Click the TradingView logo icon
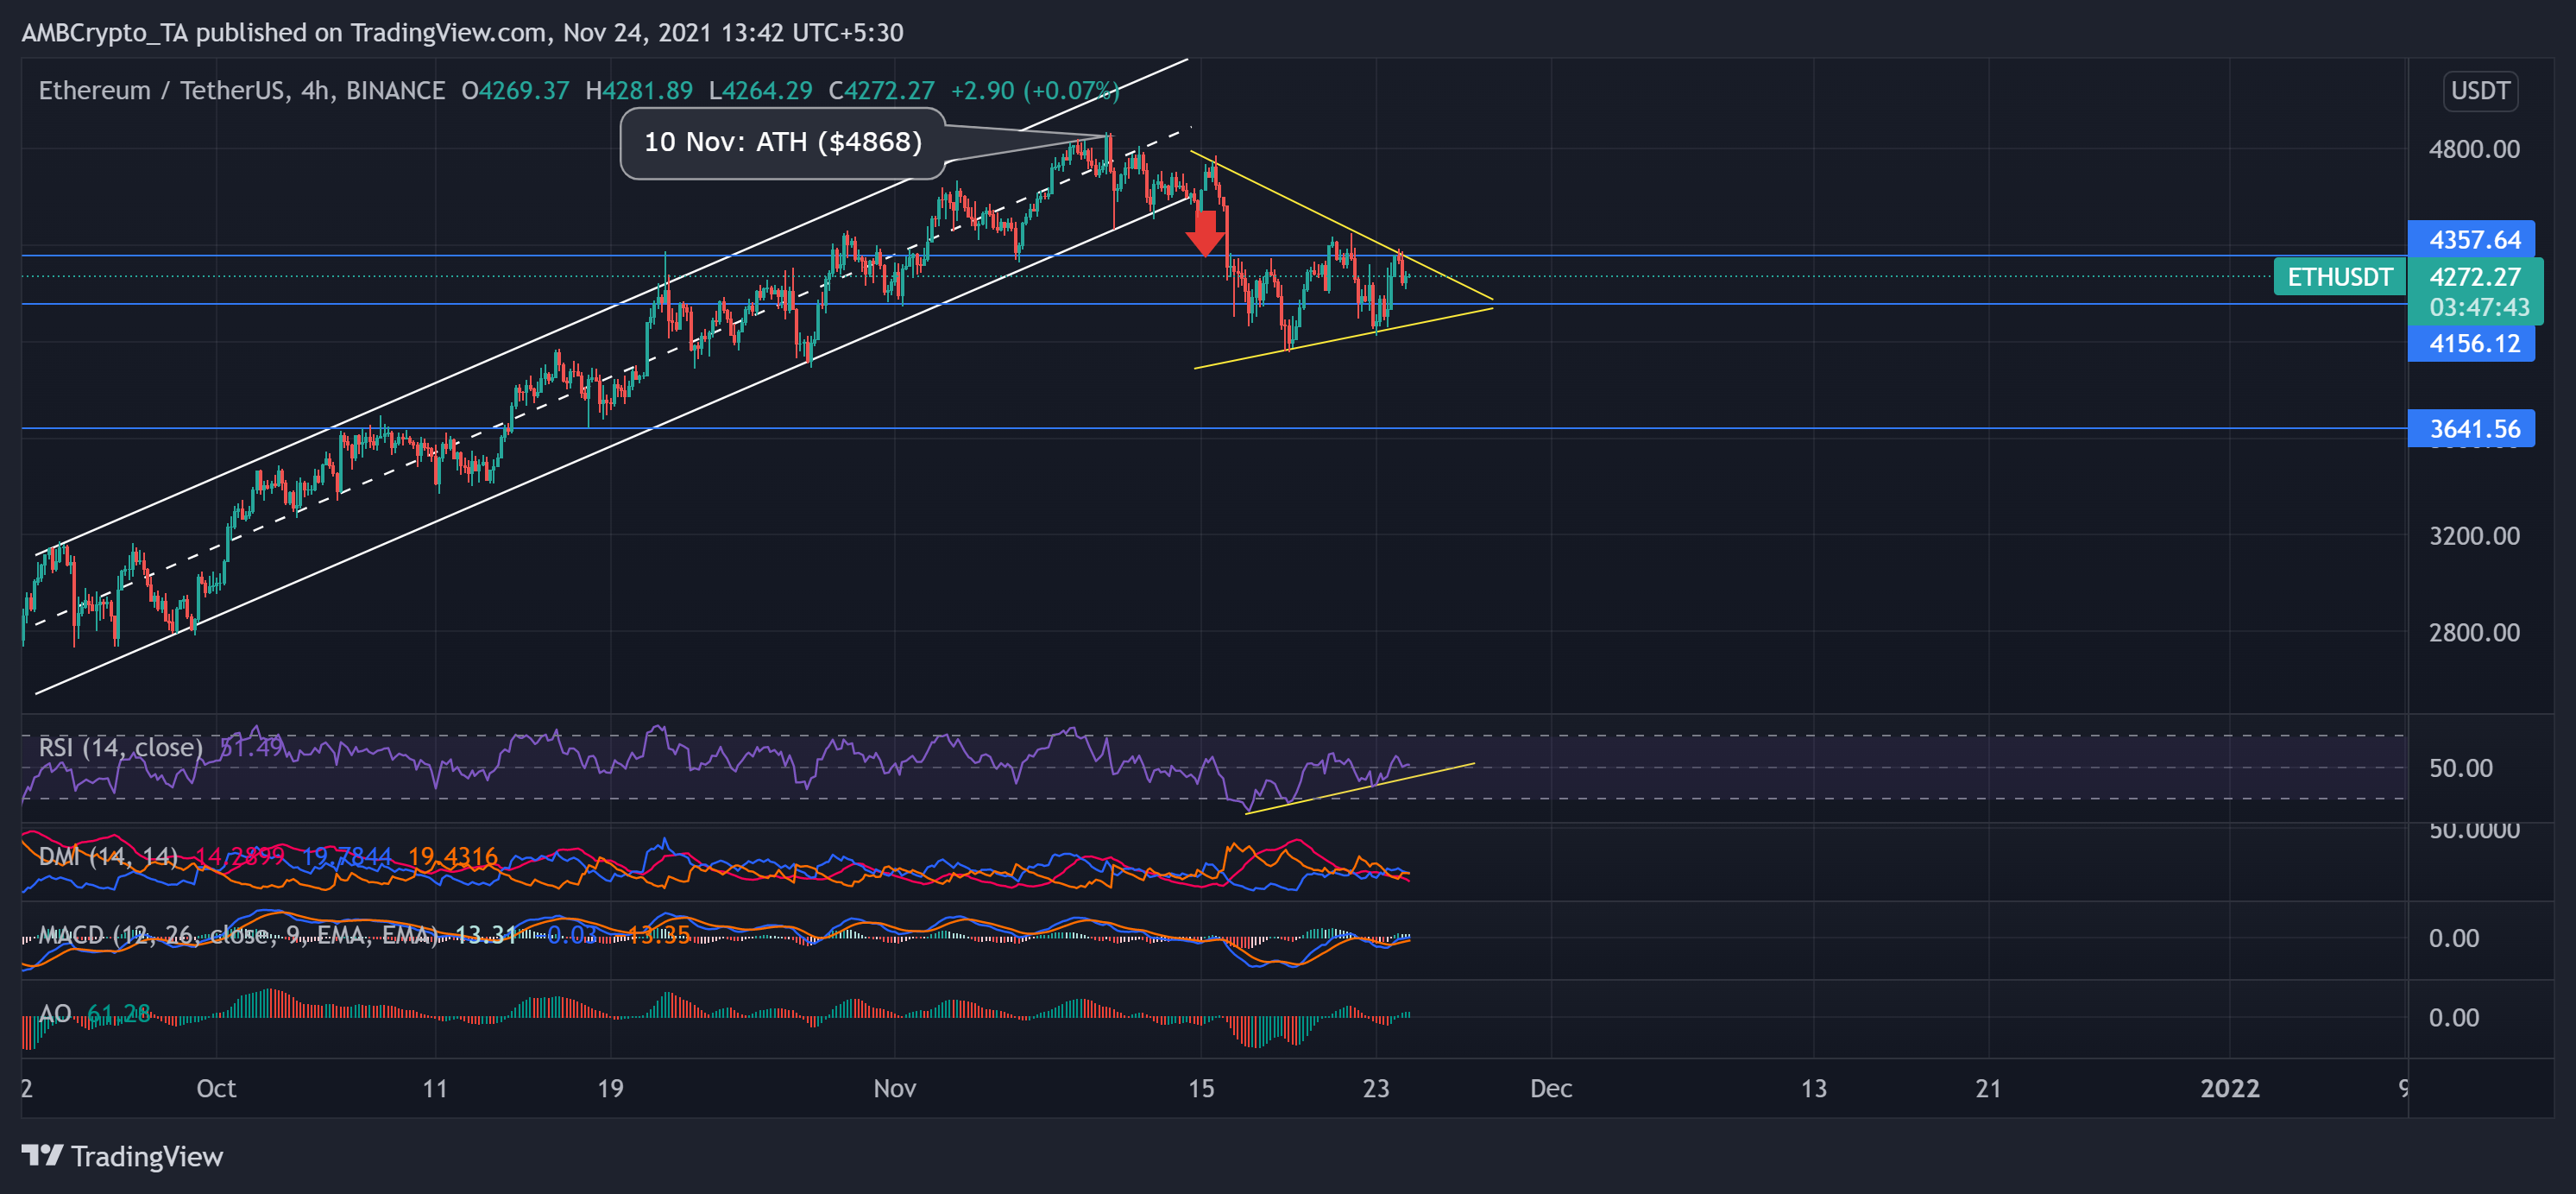The image size is (2576, 1194). [x=42, y=1156]
